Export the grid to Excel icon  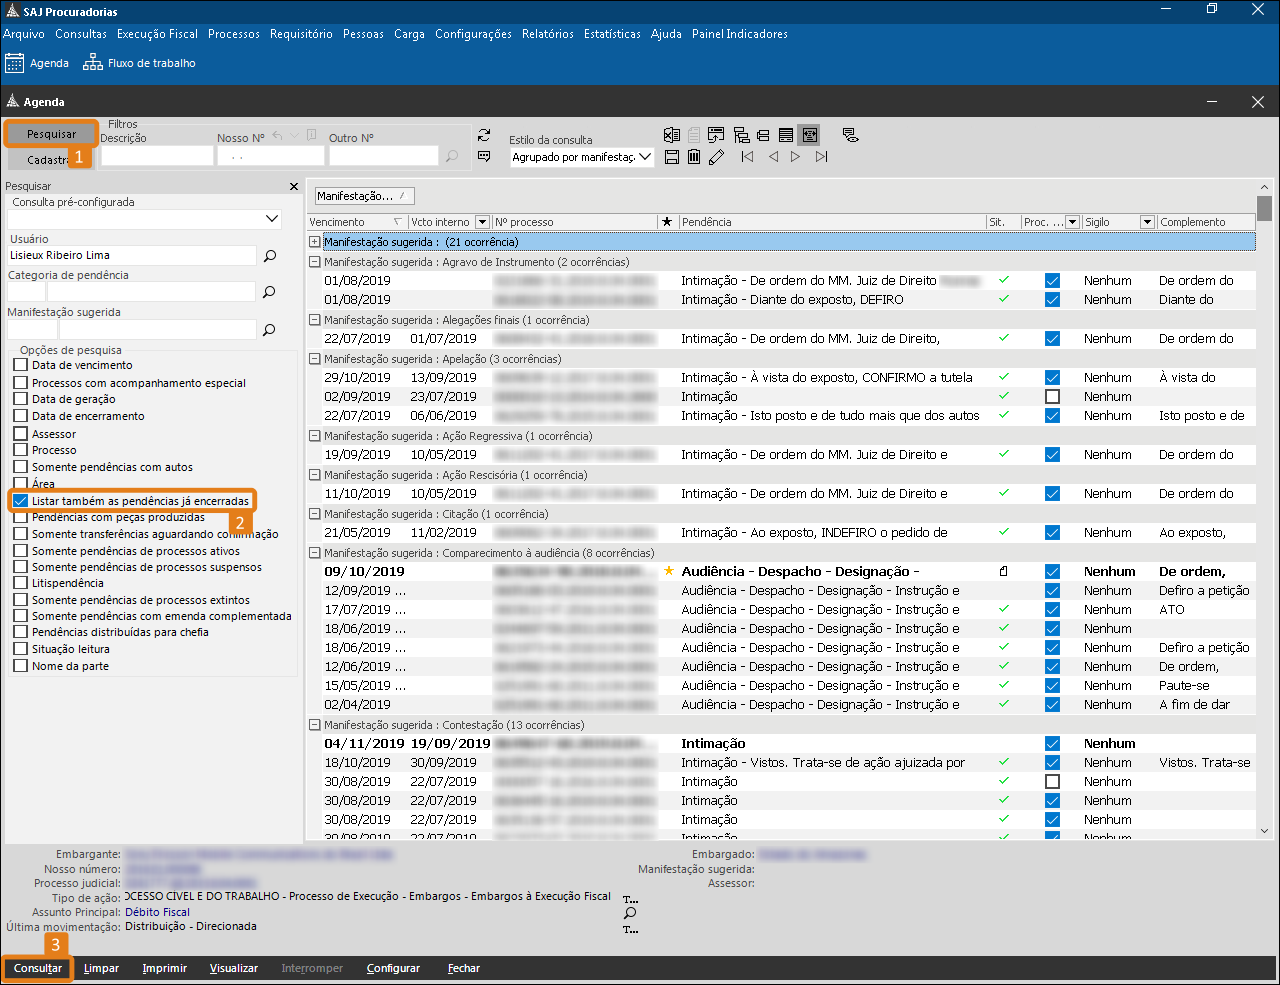(x=672, y=135)
